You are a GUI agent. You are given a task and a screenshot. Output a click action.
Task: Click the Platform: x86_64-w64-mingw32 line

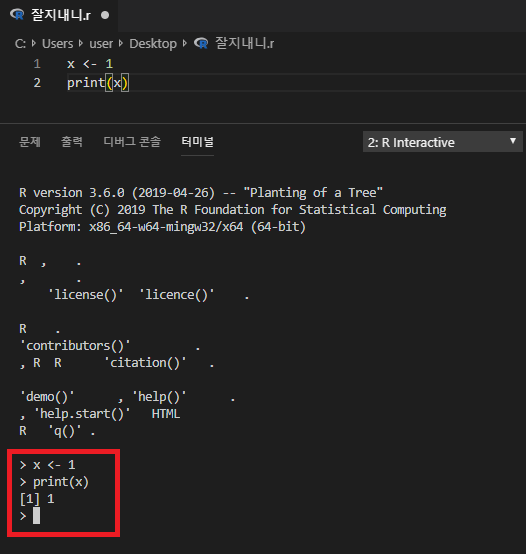coord(162,227)
